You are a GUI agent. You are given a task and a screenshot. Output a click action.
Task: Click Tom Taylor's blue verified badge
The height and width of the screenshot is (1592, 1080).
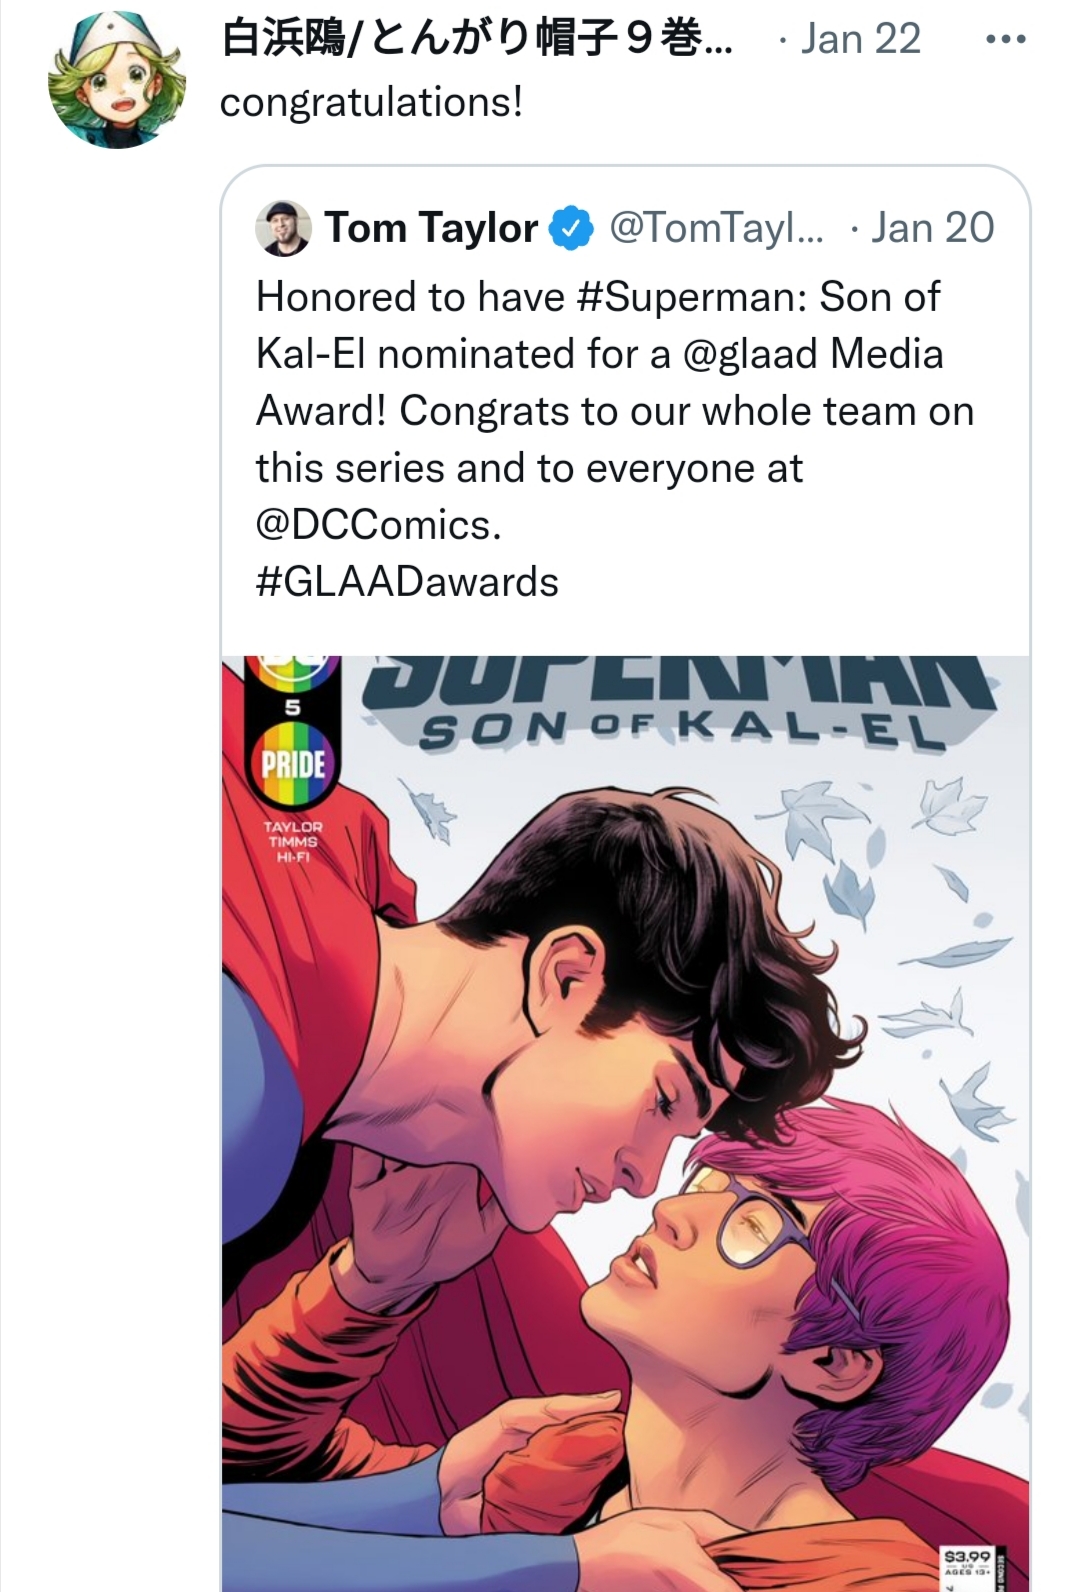(x=570, y=228)
